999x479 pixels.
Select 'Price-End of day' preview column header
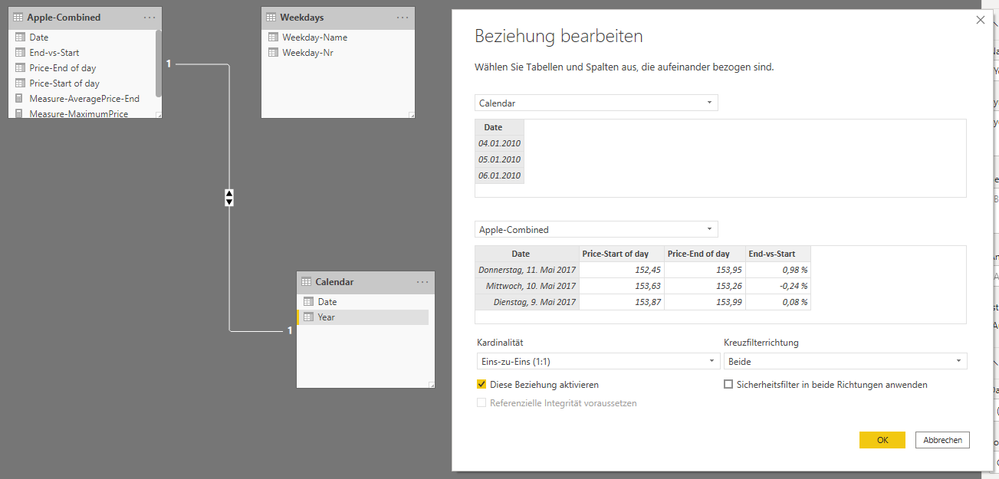tap(705, 254)
